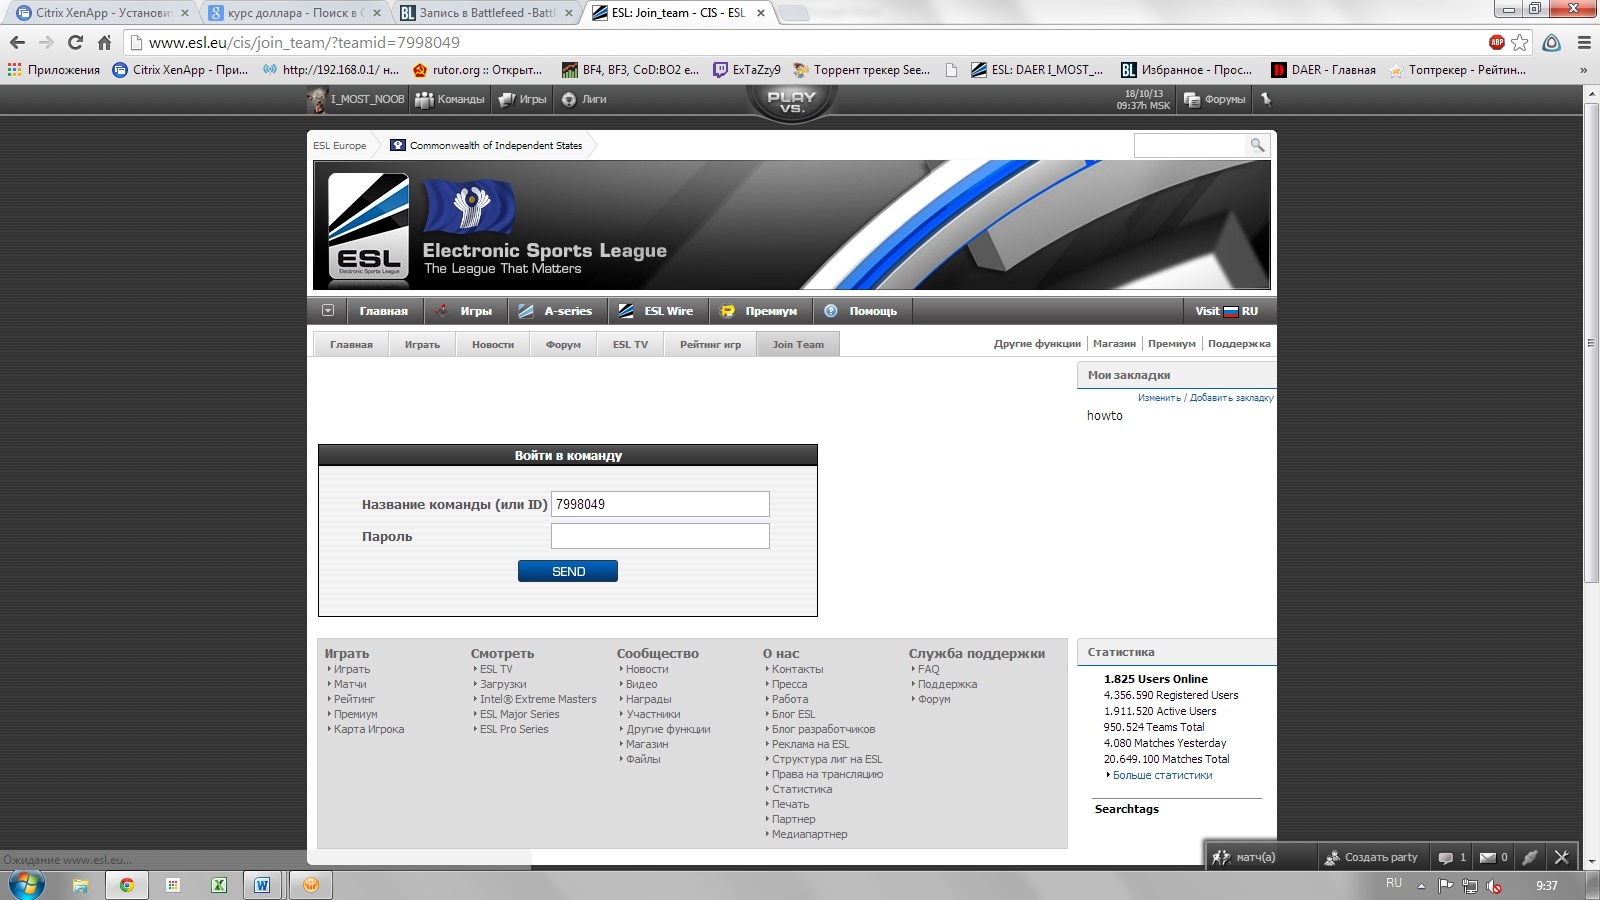Click the team name ID field
The width and height of the screenshot is (1600, 900).
tap(660, 504)
